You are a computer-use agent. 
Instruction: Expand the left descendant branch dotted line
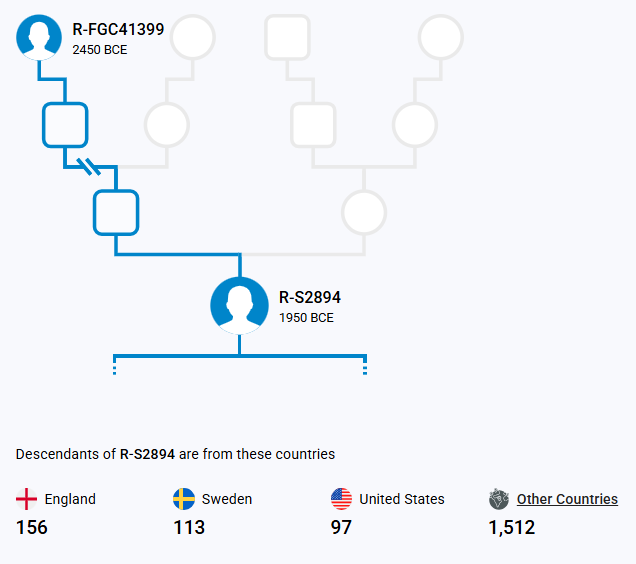click(x=114, y=365)
